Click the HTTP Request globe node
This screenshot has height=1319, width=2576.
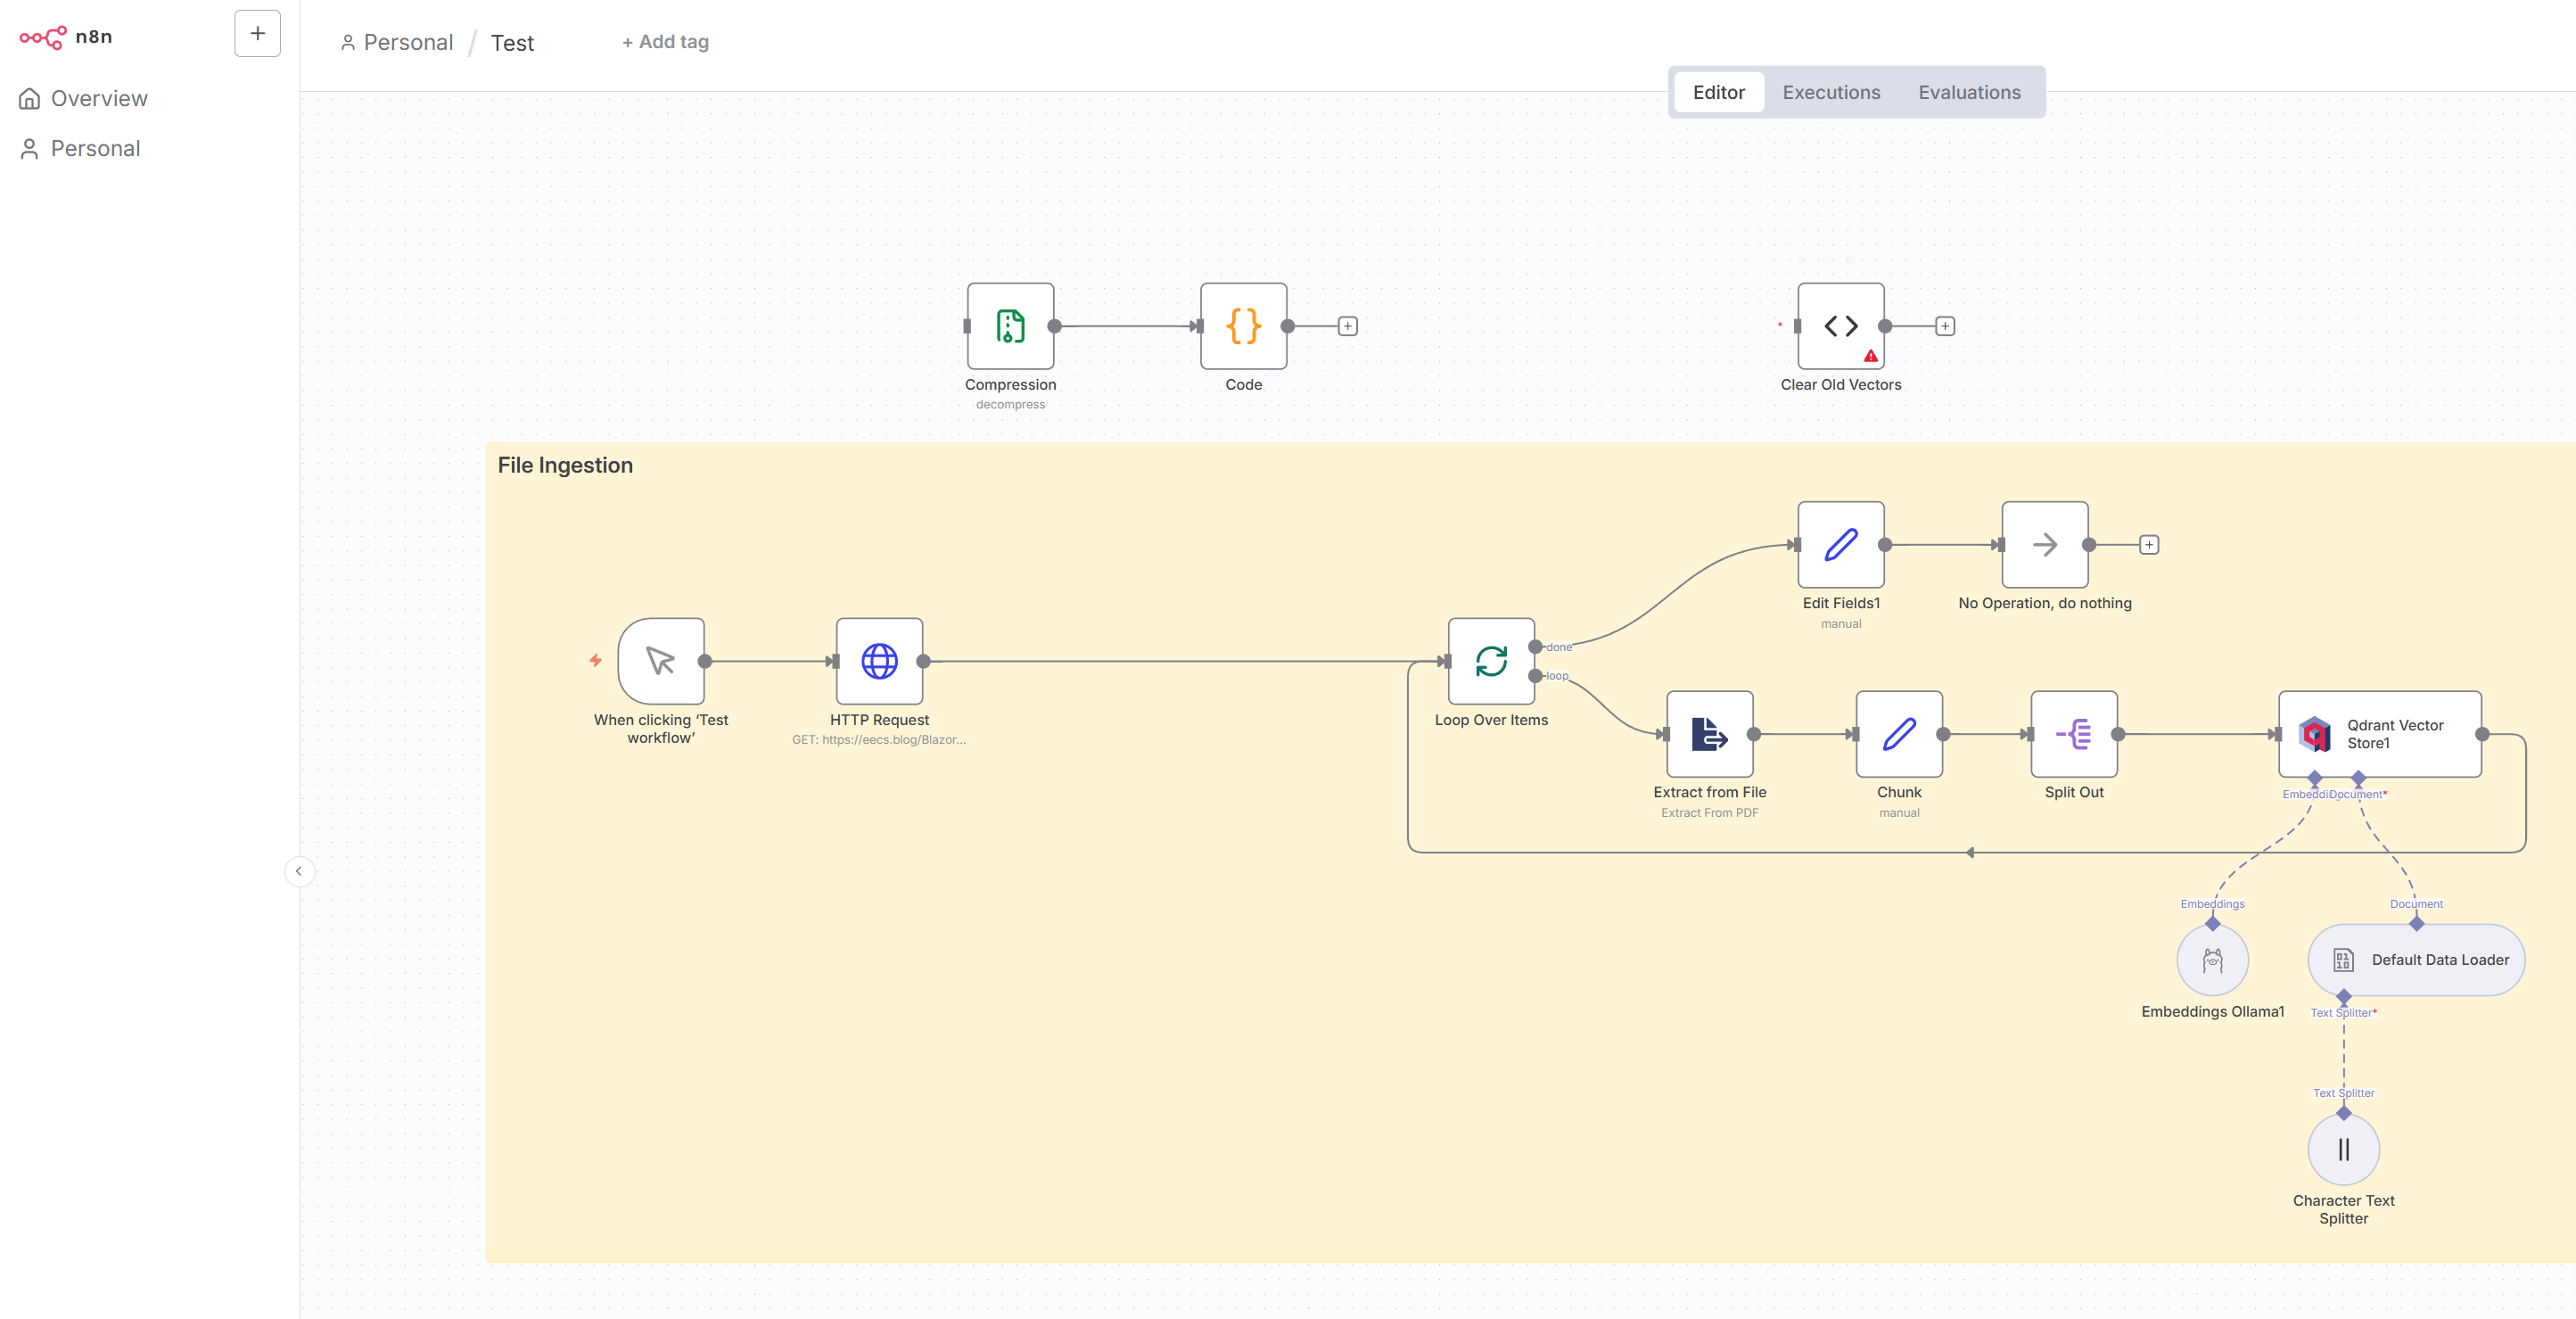tap(879, 661)
